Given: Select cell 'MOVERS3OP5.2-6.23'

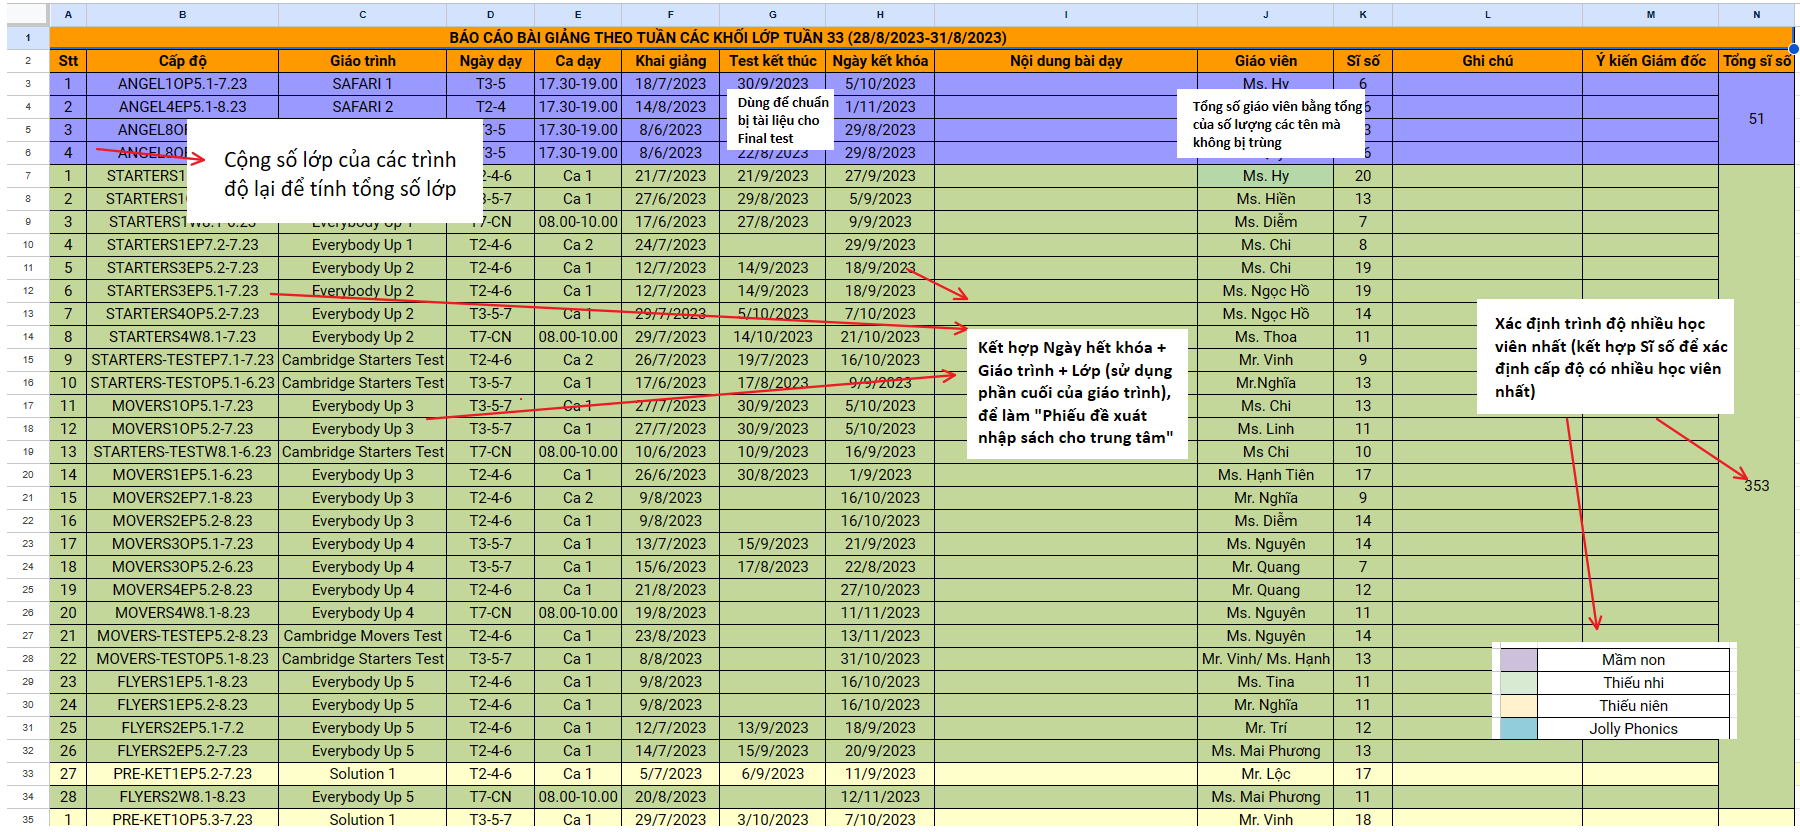Looking at the screenshot, I should point(182,567).
